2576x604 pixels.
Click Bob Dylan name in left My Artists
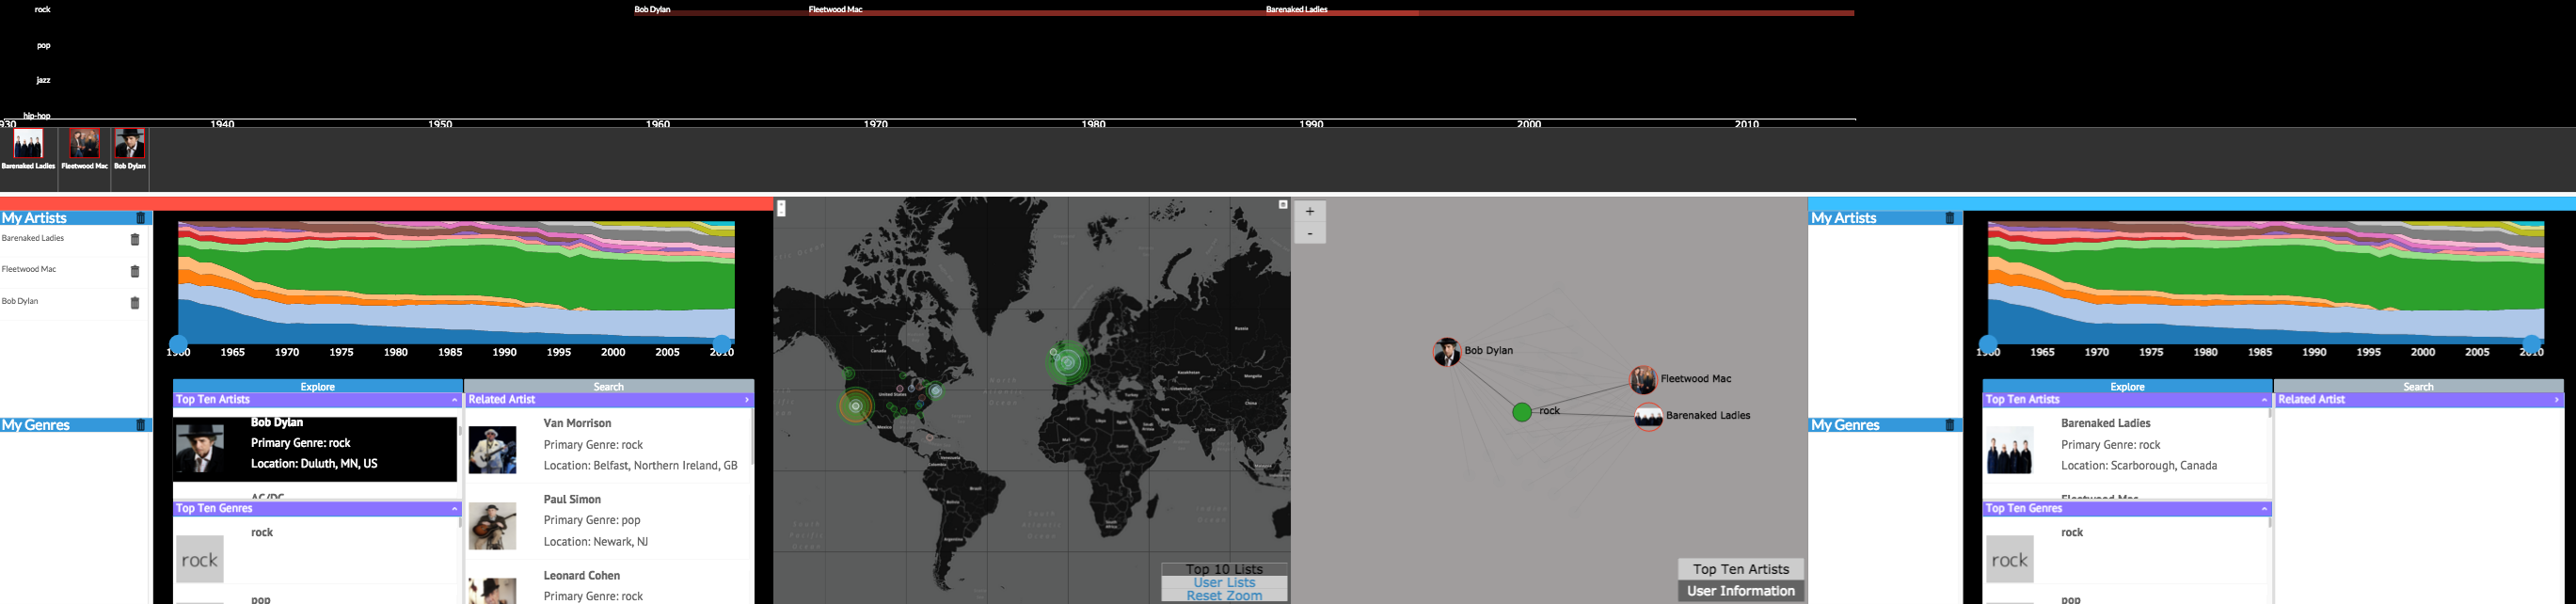[x=20, y=301]
